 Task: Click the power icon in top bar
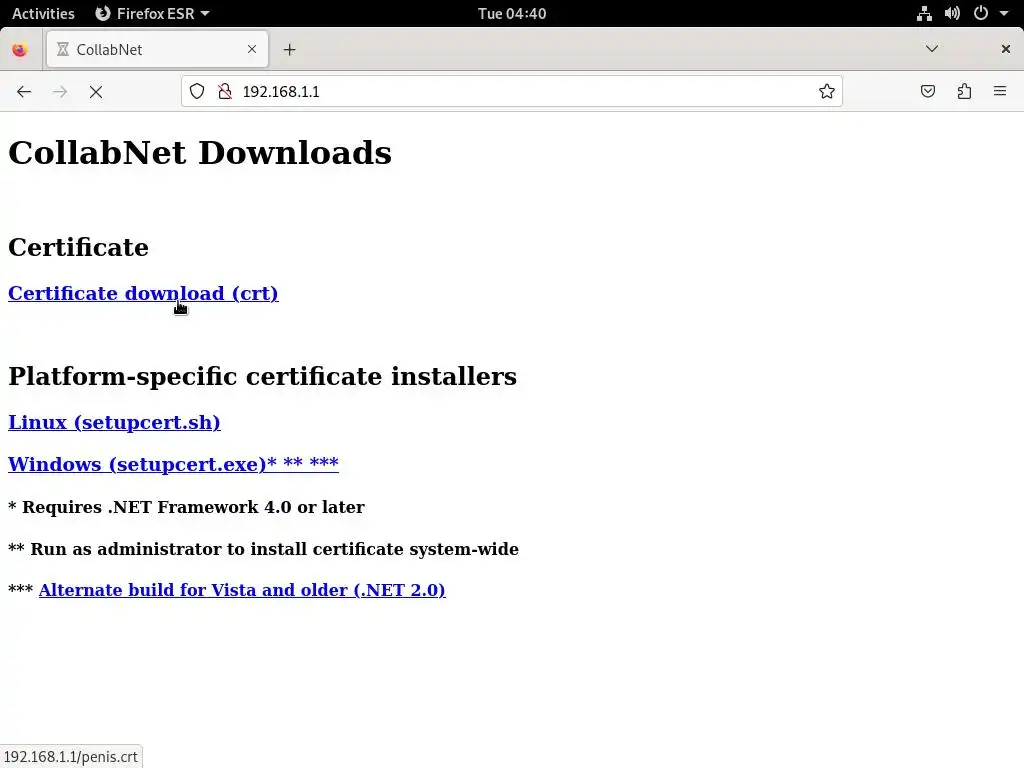(981, 13)
